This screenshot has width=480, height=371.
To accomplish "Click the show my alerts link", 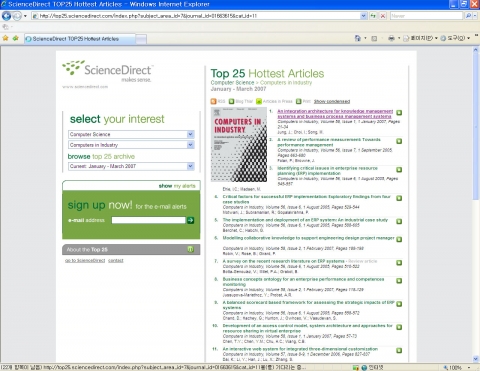I will [177, 186].
